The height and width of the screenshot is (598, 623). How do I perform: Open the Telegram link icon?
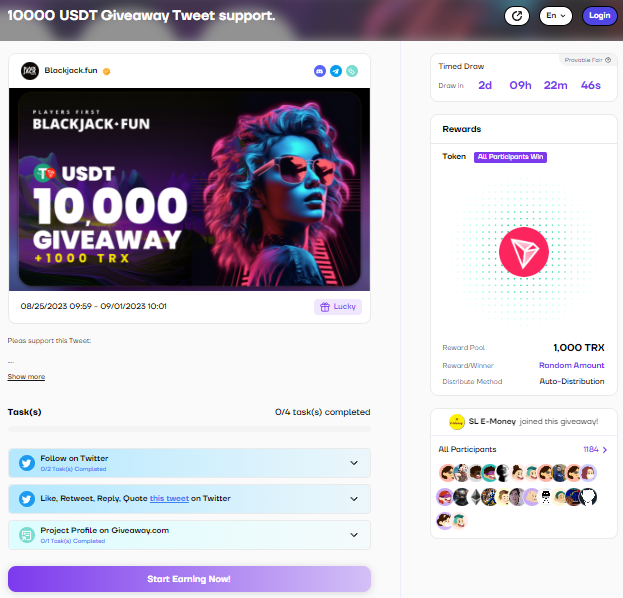coord(336,71)
